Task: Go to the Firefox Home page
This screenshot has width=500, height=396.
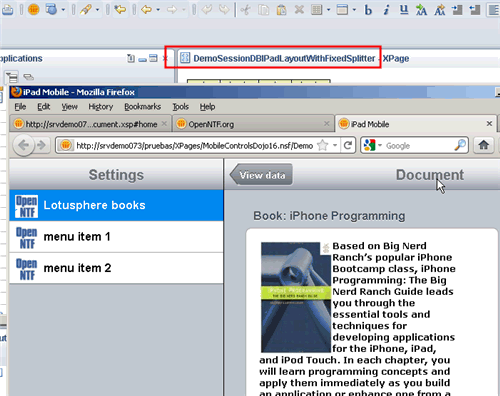Action: point(484,145)
